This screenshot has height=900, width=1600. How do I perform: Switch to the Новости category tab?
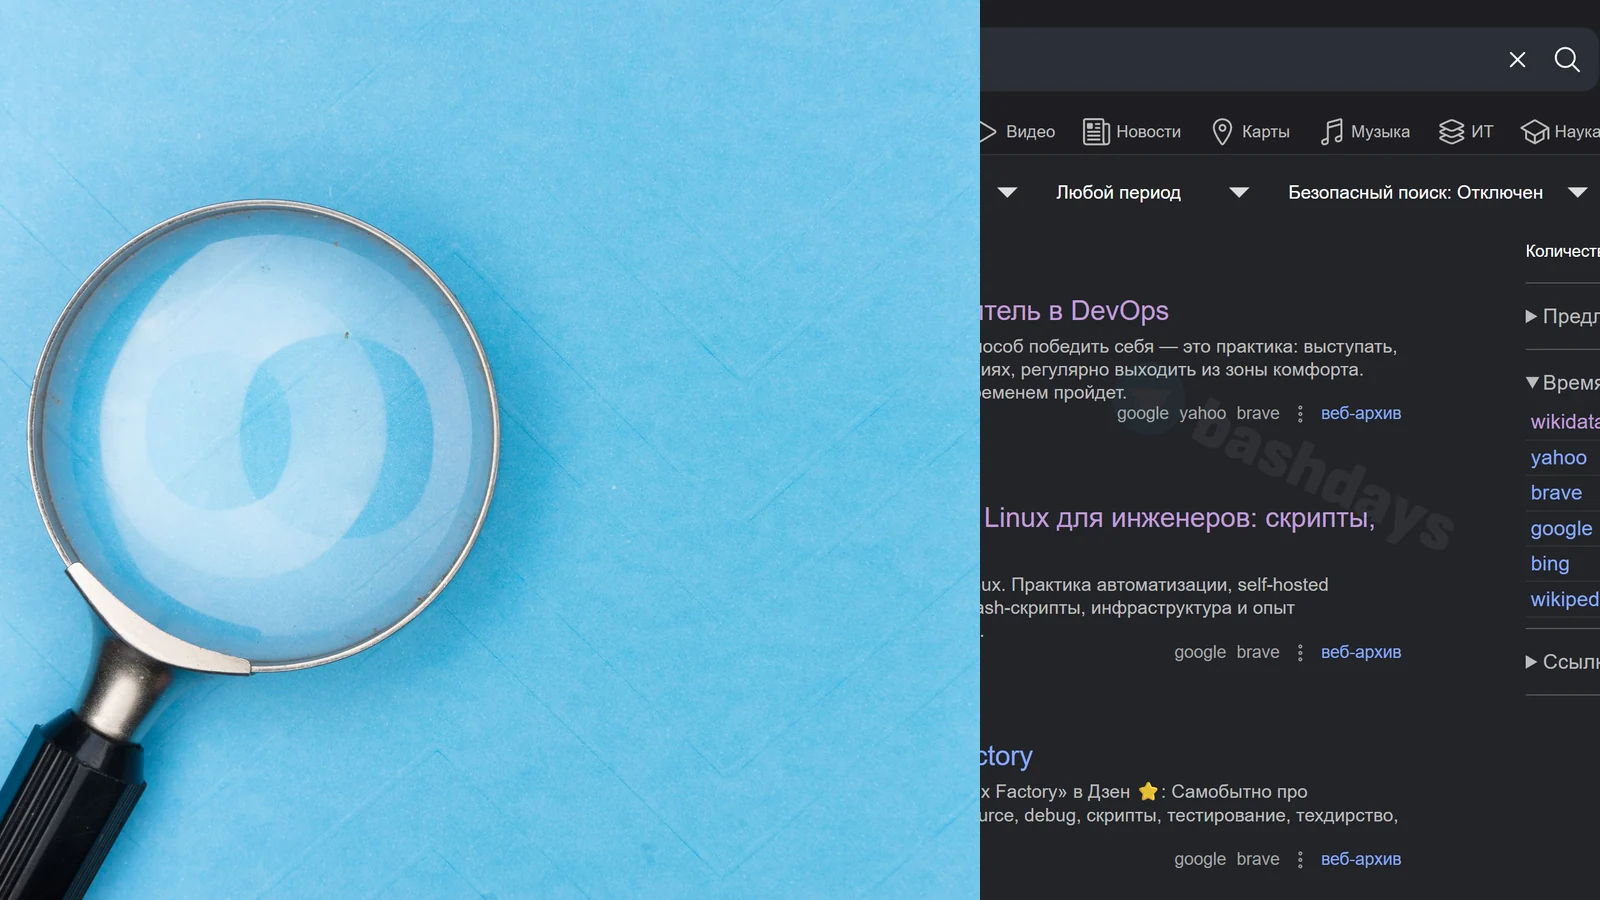click(1132, 132)
